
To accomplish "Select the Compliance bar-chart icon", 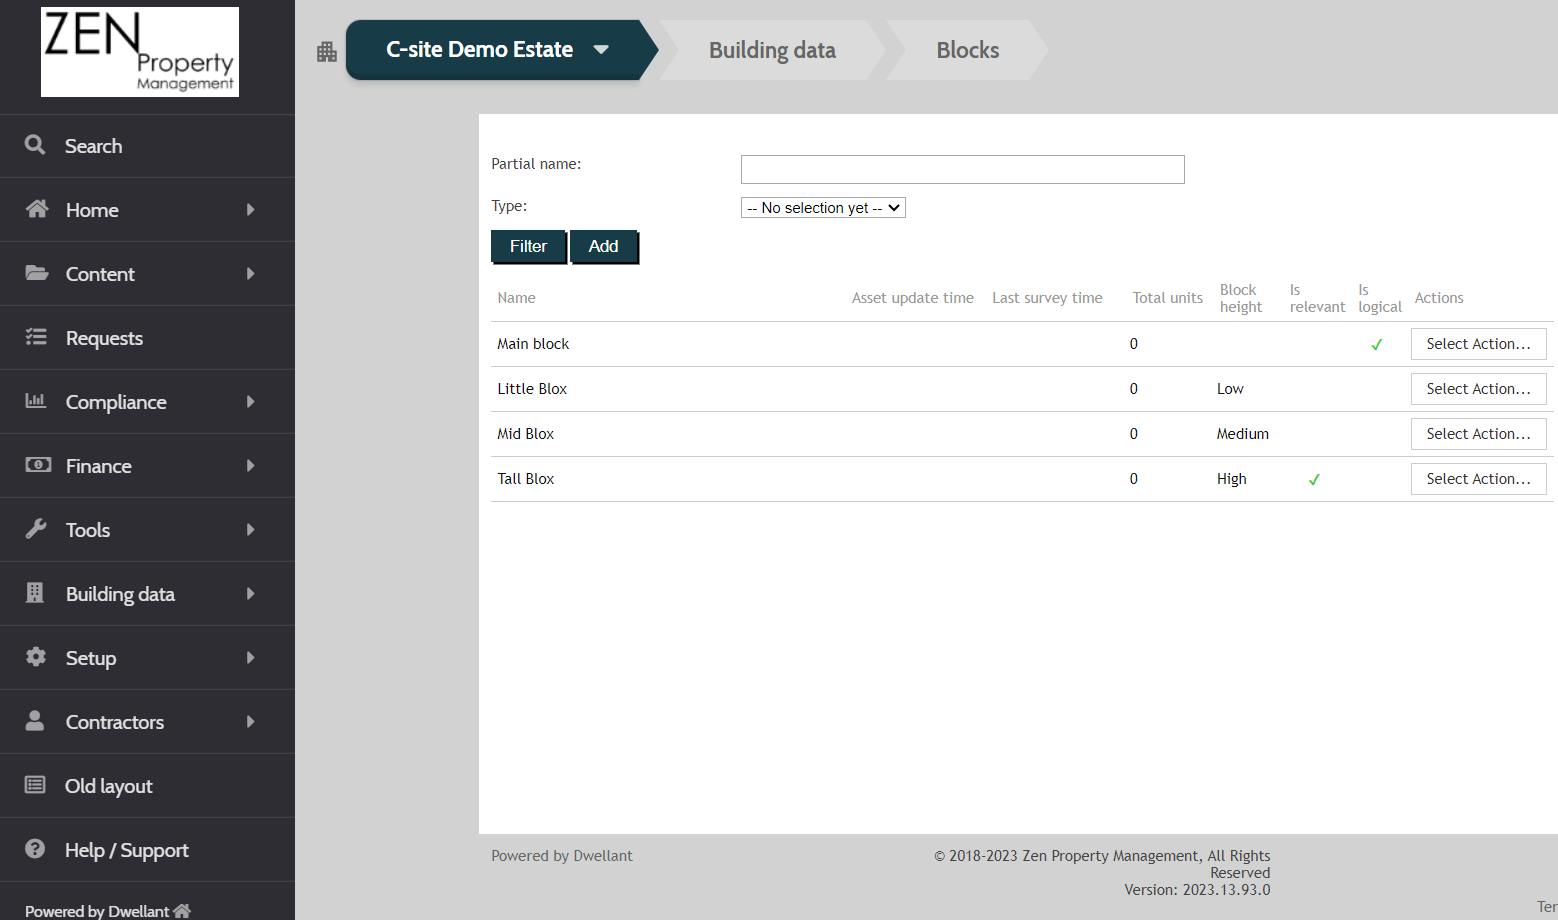I will [x=36, y=401].
